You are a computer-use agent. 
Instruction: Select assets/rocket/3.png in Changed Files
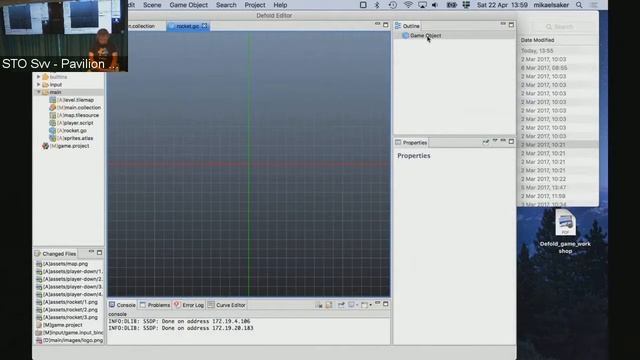pos(70,317)
